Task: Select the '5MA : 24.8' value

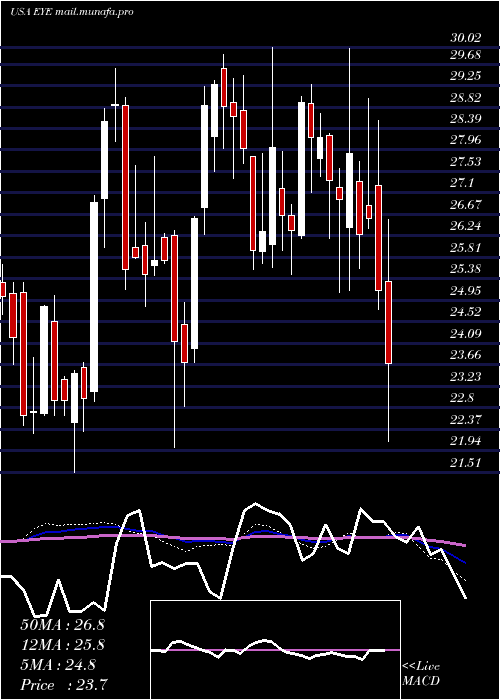Action: click(58, 665)
